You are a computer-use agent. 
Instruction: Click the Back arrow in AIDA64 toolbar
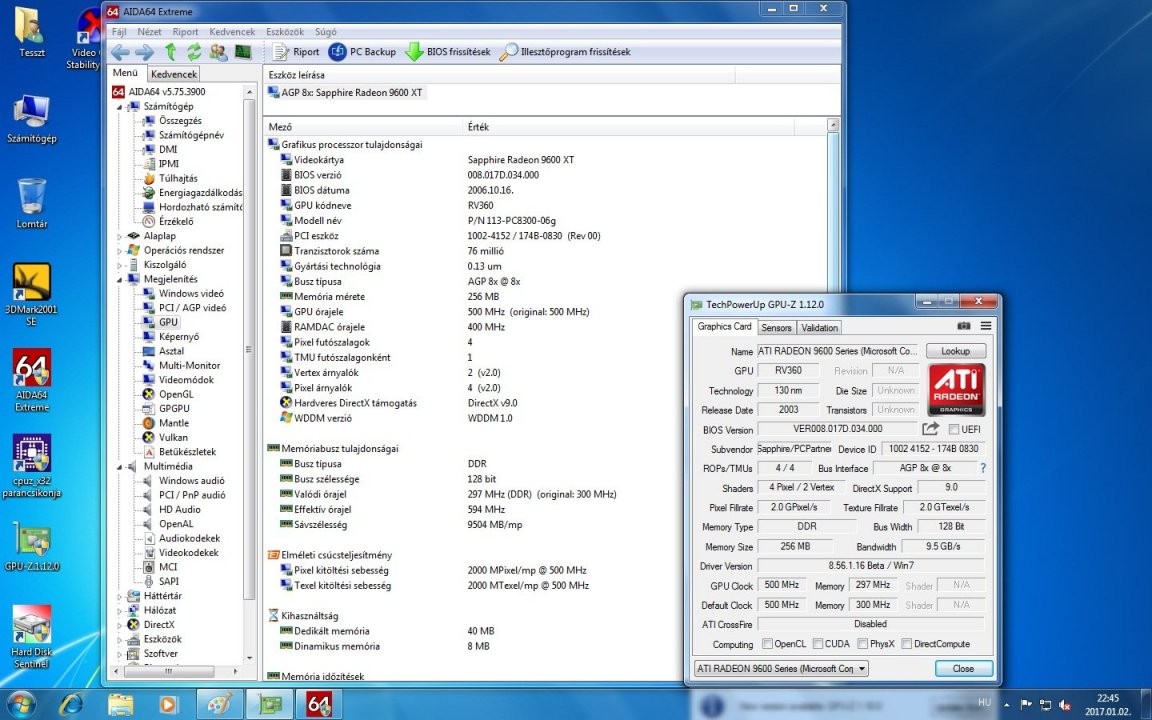[120, 52]
